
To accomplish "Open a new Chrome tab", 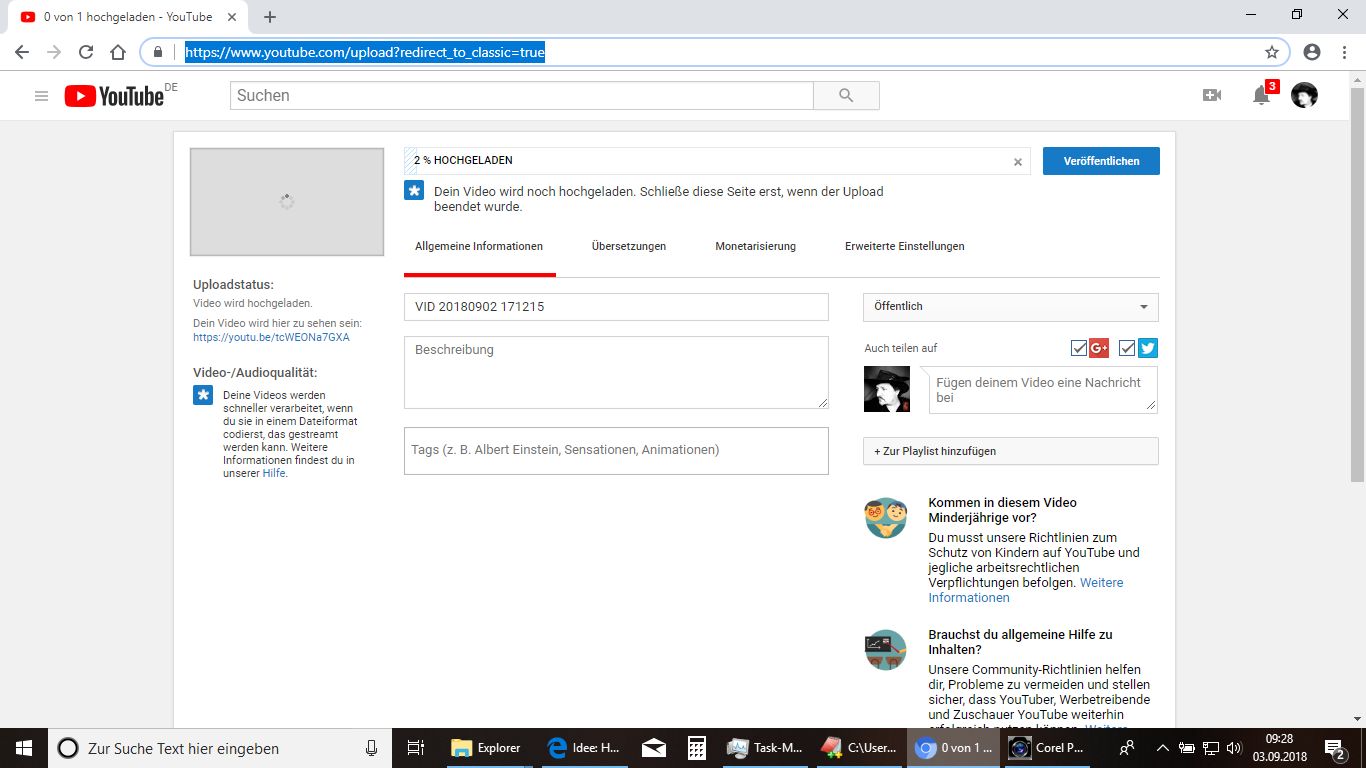I will 270,17.
